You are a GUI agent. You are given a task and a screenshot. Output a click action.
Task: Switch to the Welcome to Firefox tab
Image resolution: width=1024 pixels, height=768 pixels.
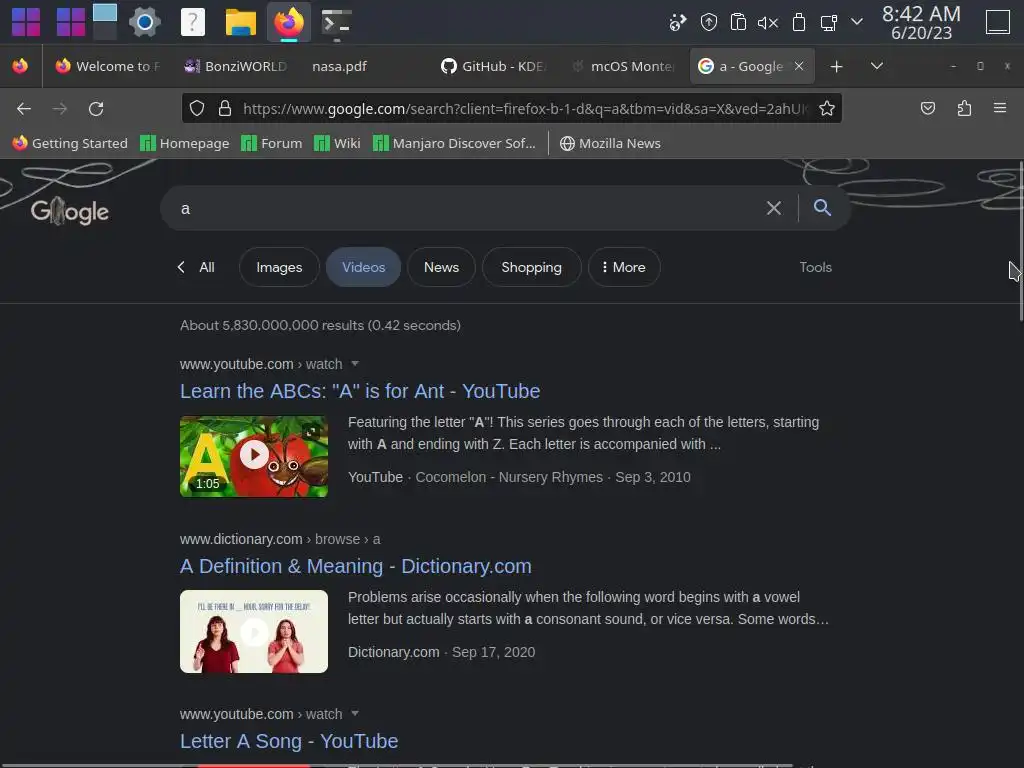(108, 66)
